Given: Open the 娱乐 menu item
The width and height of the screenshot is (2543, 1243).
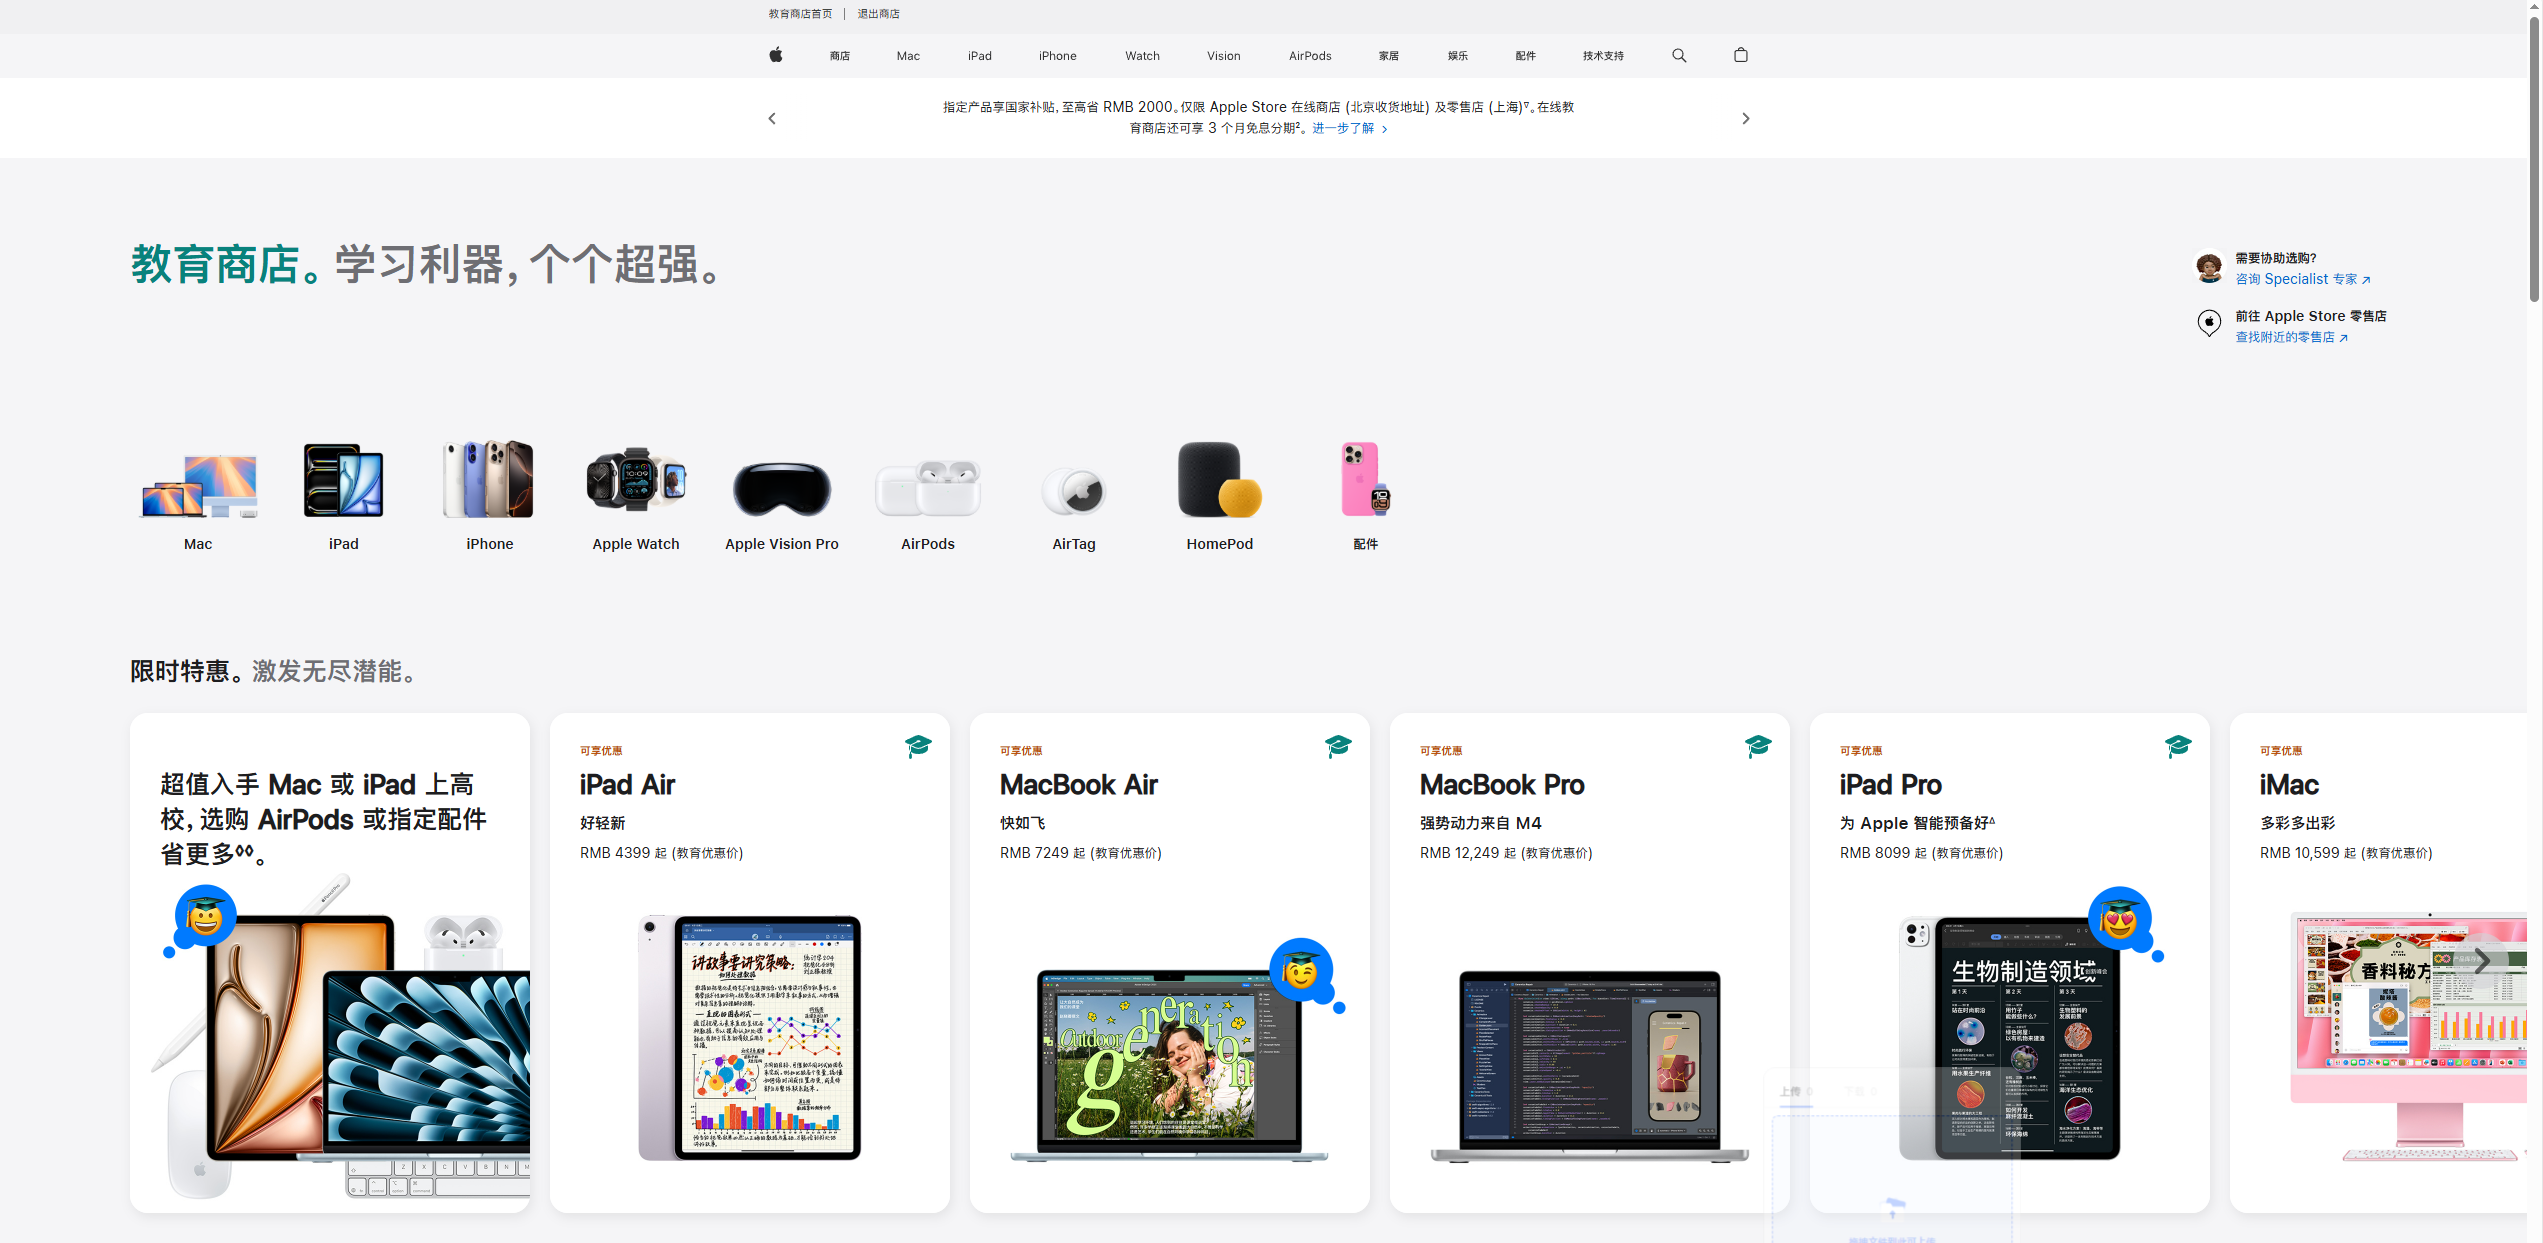Looking at the screenshot, I should [1458, 56].
